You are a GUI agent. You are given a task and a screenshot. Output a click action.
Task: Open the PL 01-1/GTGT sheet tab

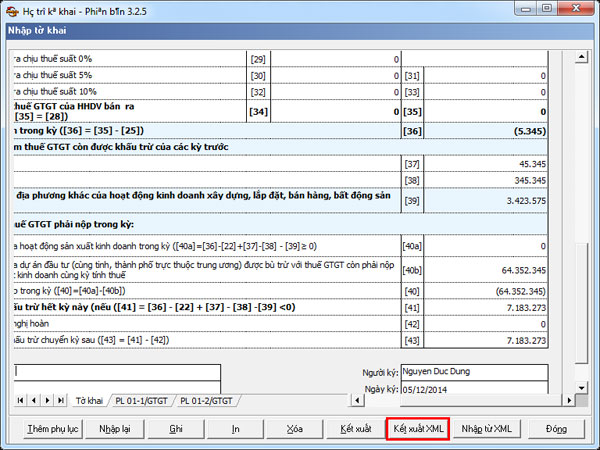click(x=142, y=401)
